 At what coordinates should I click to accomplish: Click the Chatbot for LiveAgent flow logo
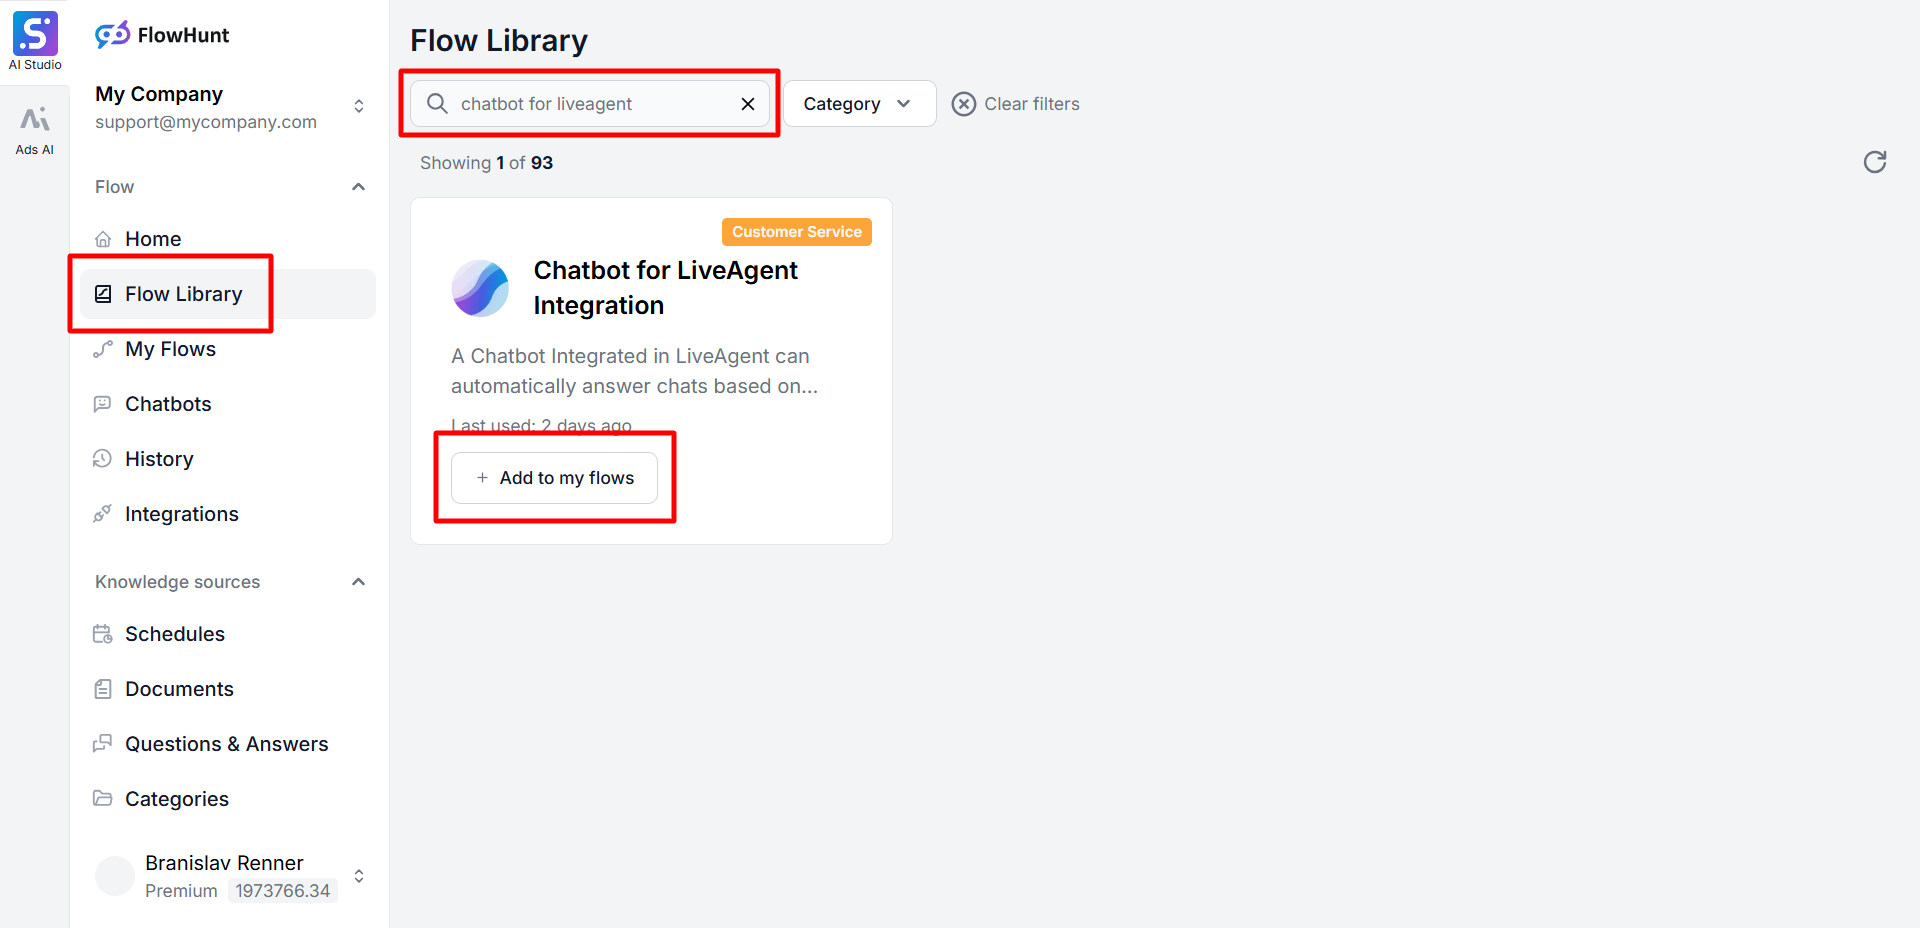pyautogui.click(x=480, y=288)
